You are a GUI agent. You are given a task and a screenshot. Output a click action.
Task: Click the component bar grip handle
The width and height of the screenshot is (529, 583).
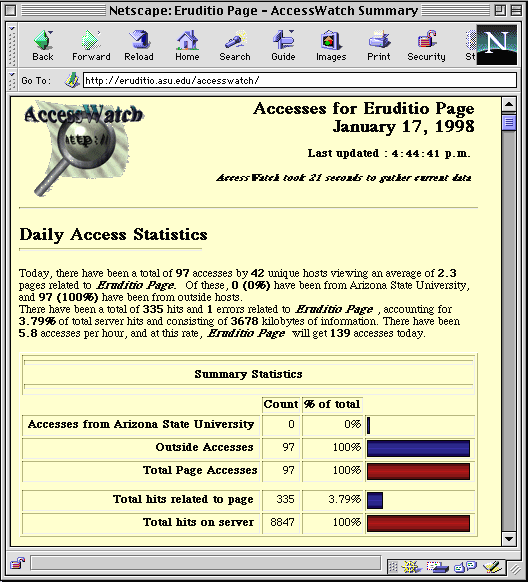pos(393,567)
